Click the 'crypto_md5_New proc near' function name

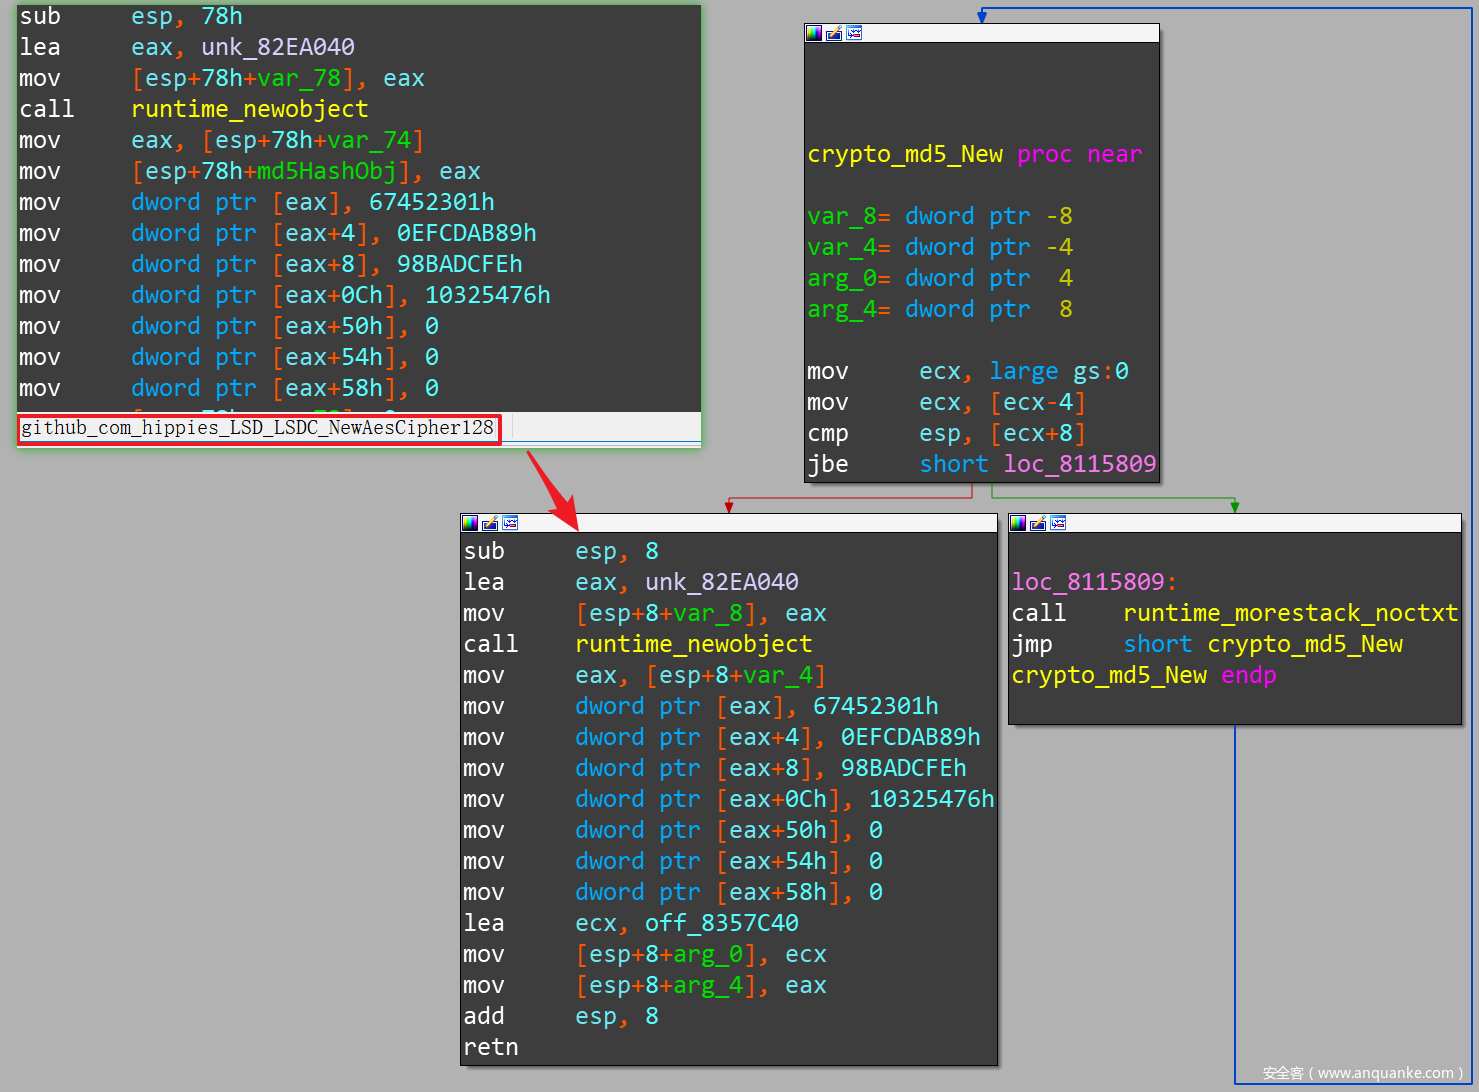pyautogui.click(x=904, y=154)
